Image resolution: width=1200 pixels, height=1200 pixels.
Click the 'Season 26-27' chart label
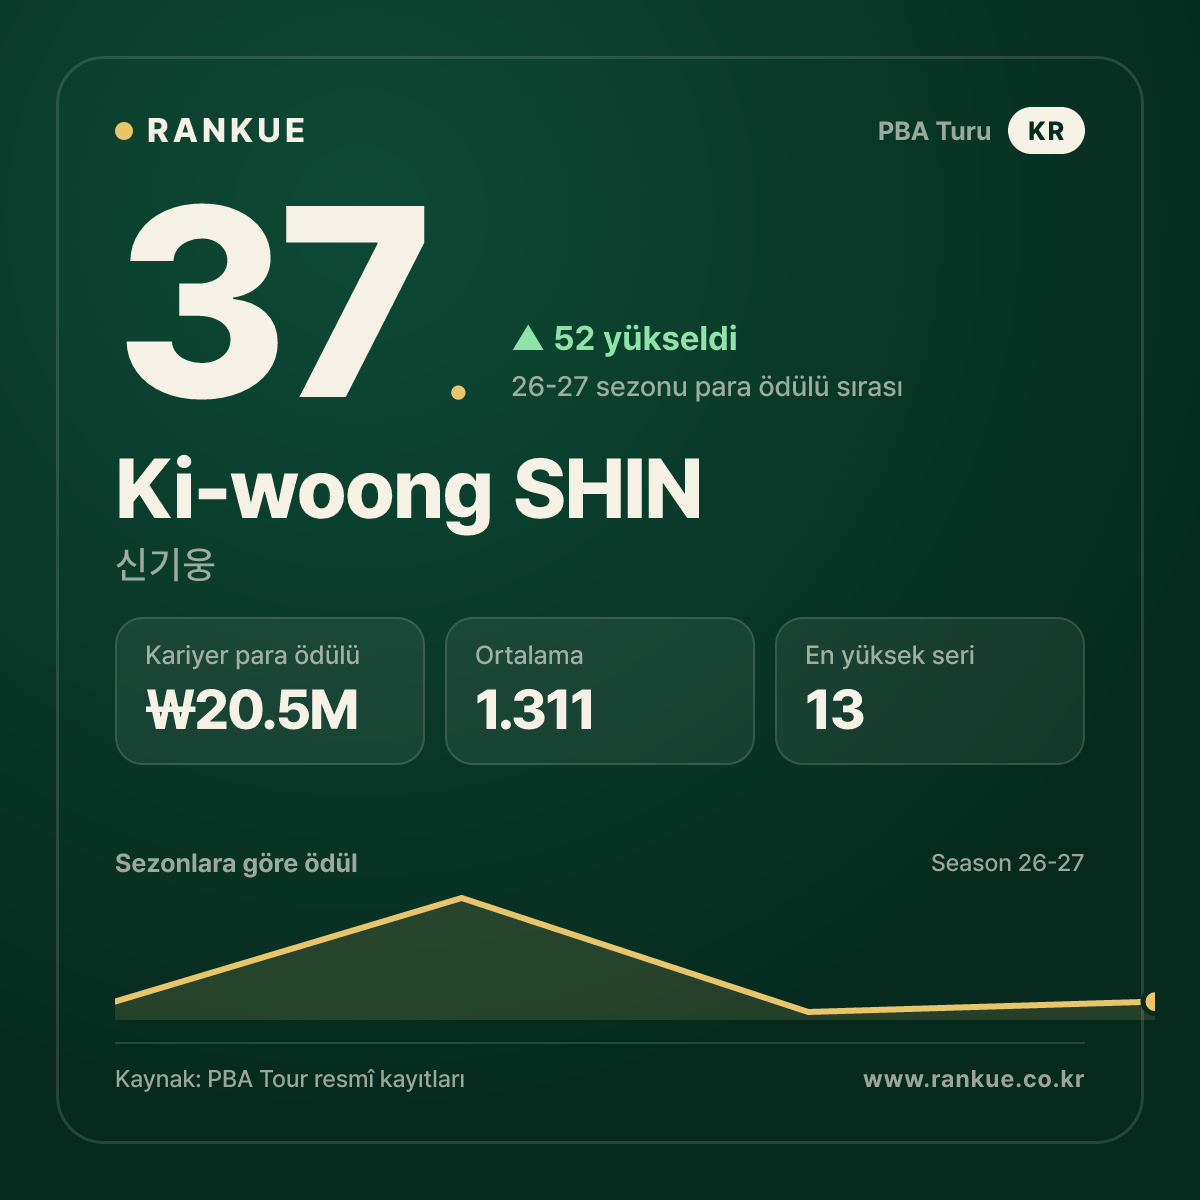point(1007,863)
